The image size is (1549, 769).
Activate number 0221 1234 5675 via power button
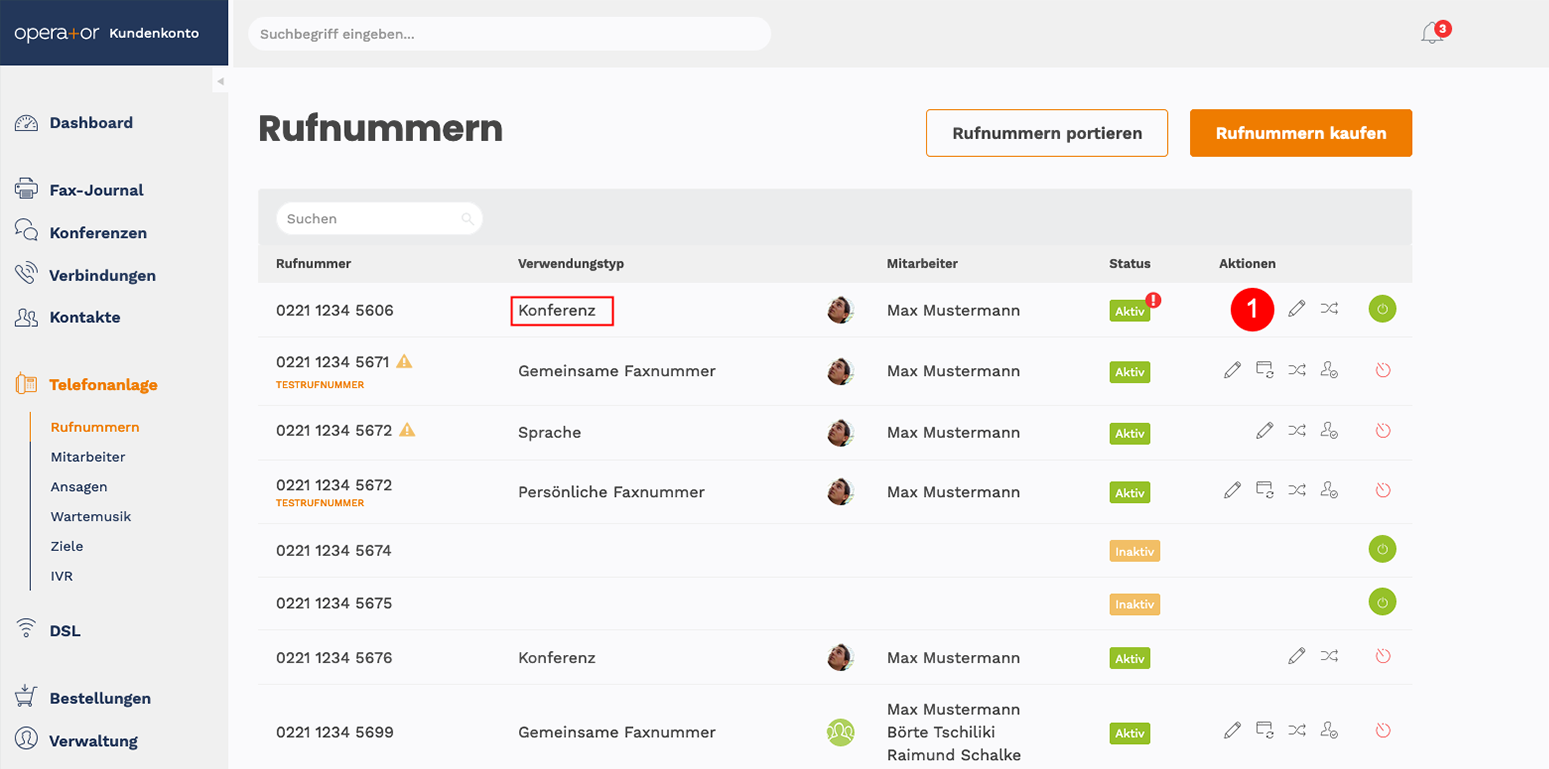(1382, 602)
